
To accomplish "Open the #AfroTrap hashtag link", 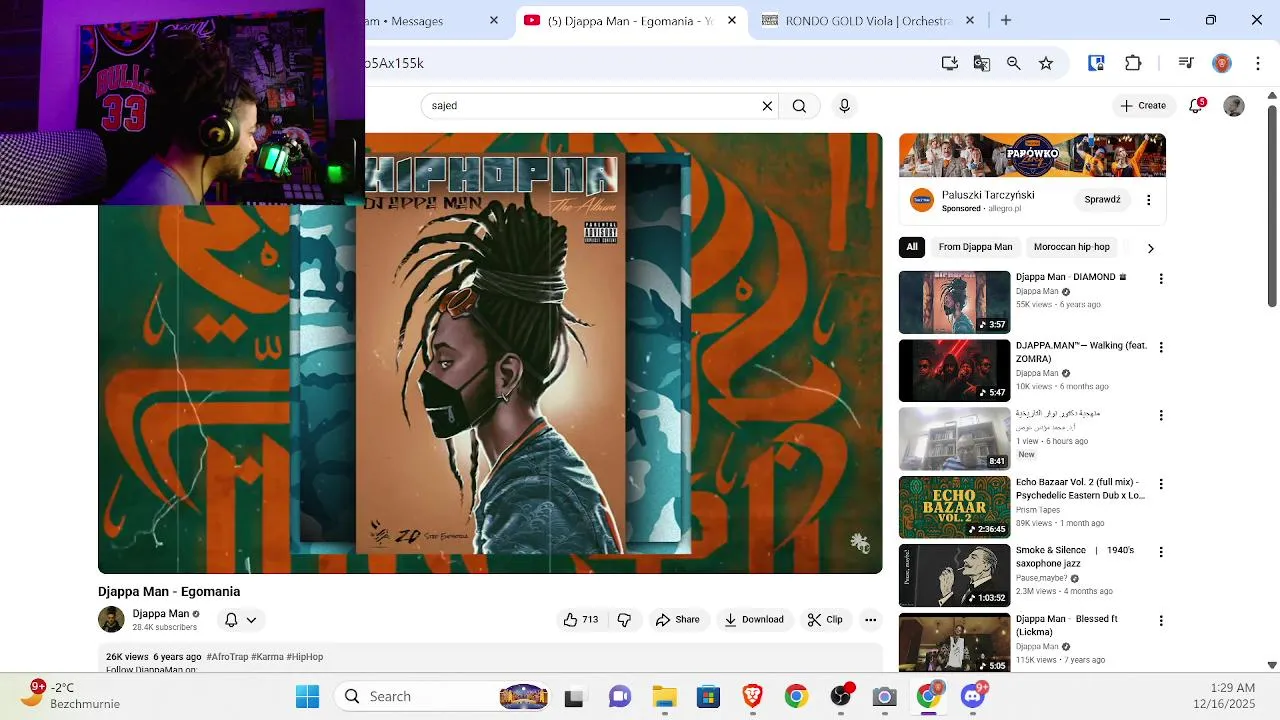I will click(227, 657).
